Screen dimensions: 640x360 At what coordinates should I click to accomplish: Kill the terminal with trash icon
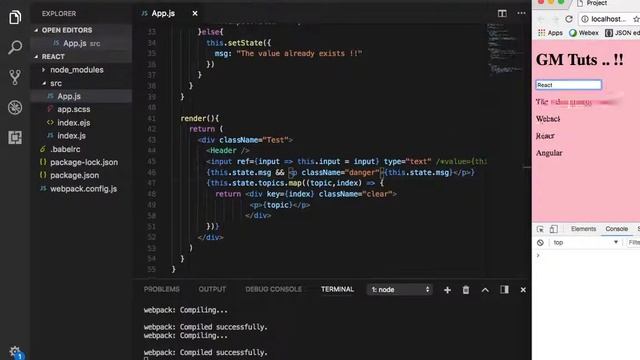pos(466,290)
